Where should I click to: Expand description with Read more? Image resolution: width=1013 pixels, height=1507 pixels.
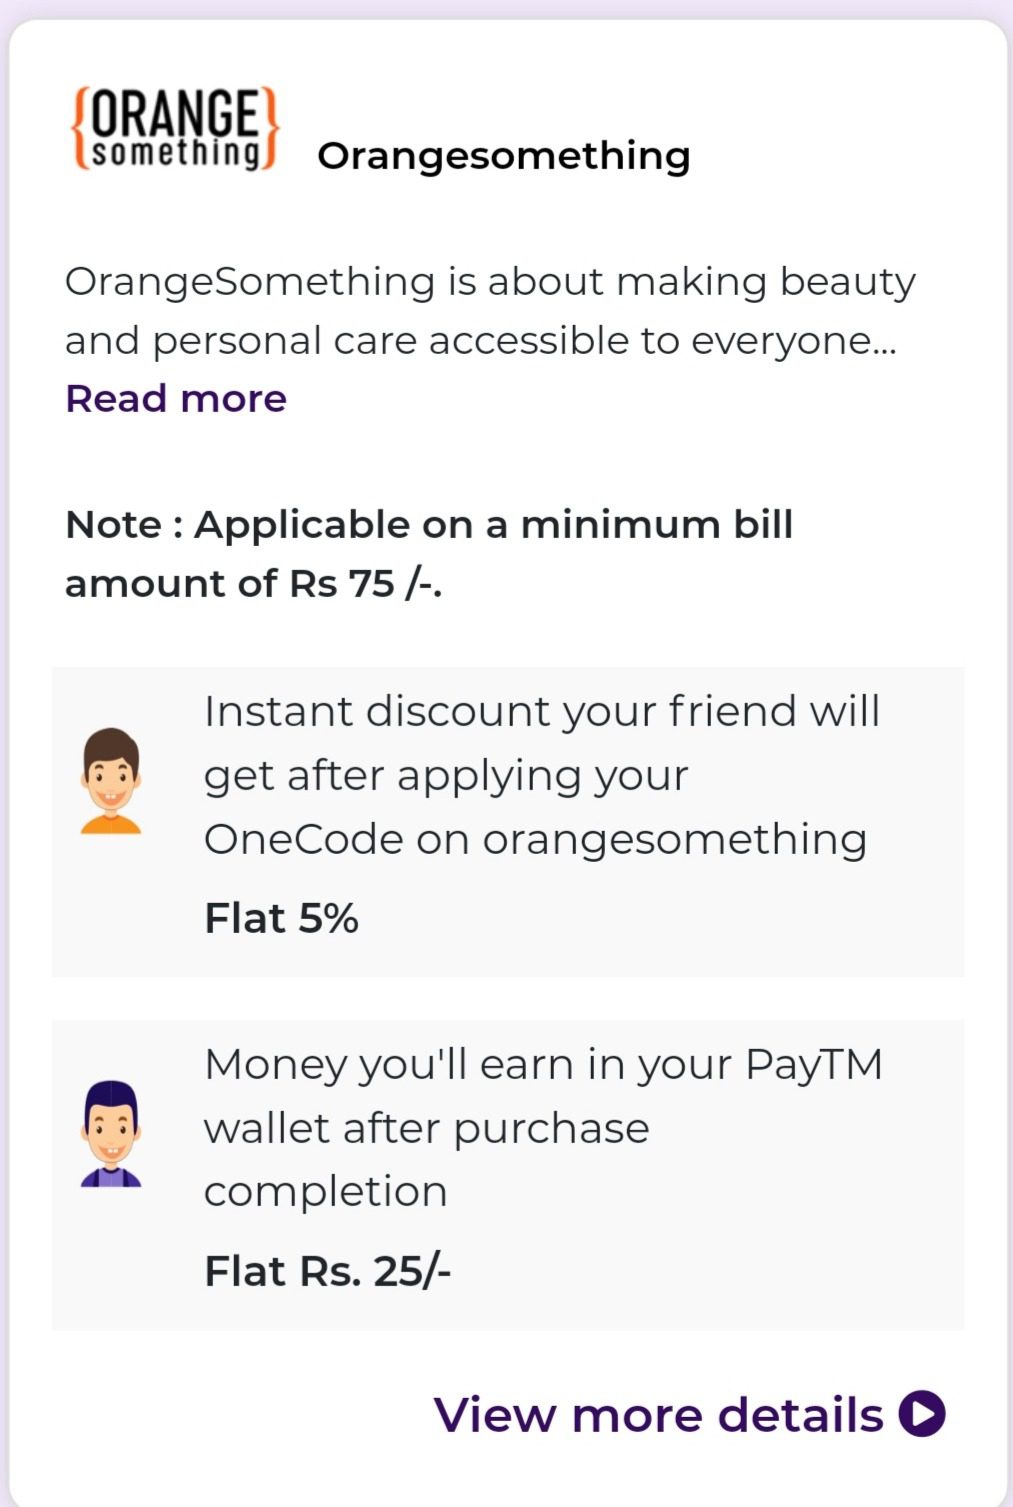(176, 398)
